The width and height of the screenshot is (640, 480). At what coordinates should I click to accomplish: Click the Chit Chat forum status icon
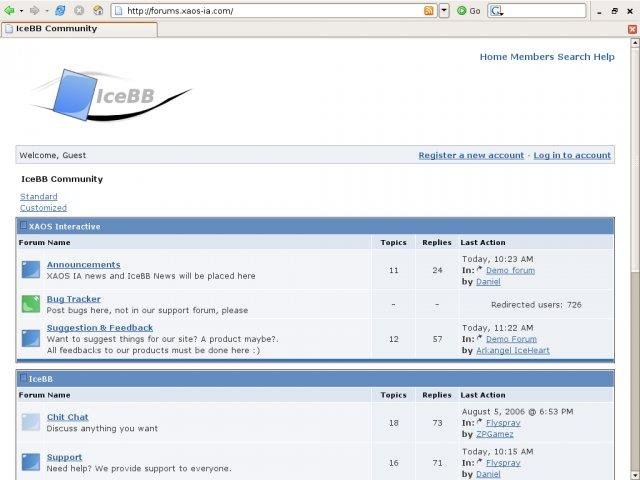pyautogui.click(x=31, y=422)
